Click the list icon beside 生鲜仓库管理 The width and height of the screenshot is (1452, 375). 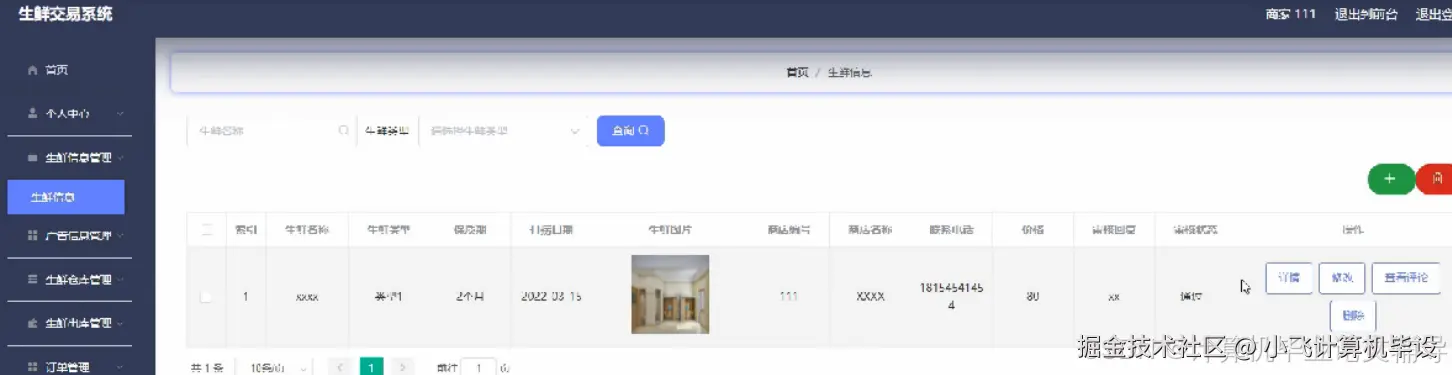[32, 280]
